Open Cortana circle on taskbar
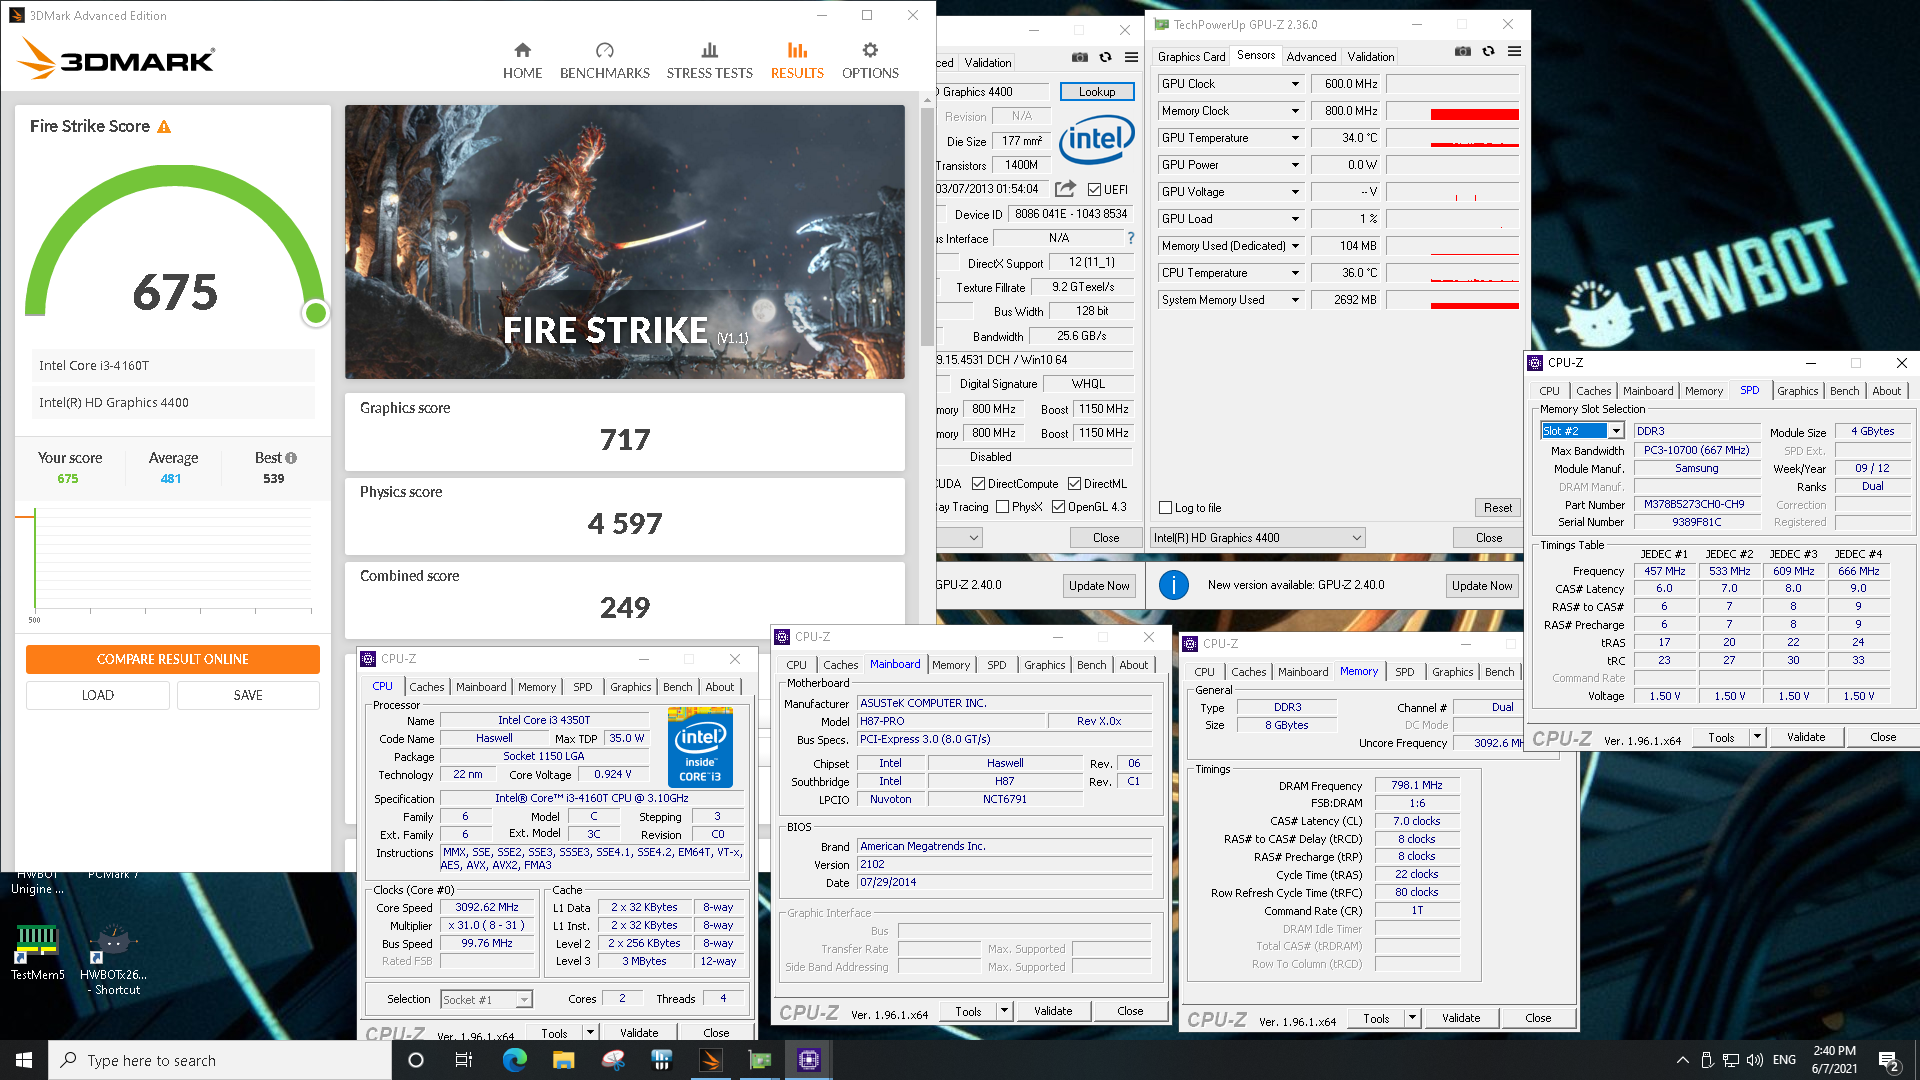 [416, 1060]
